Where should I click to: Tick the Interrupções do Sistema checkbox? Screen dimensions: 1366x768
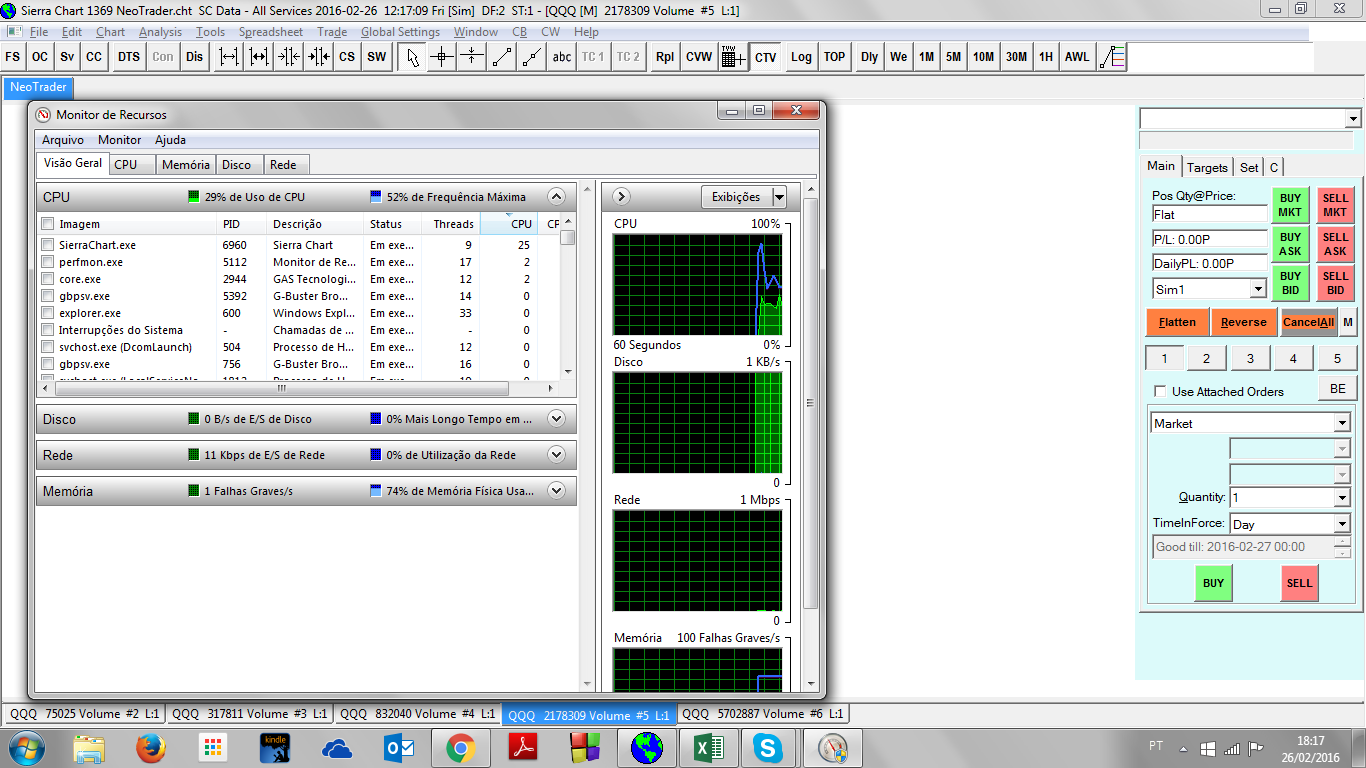pyautogui.click(x=47, y=330)
